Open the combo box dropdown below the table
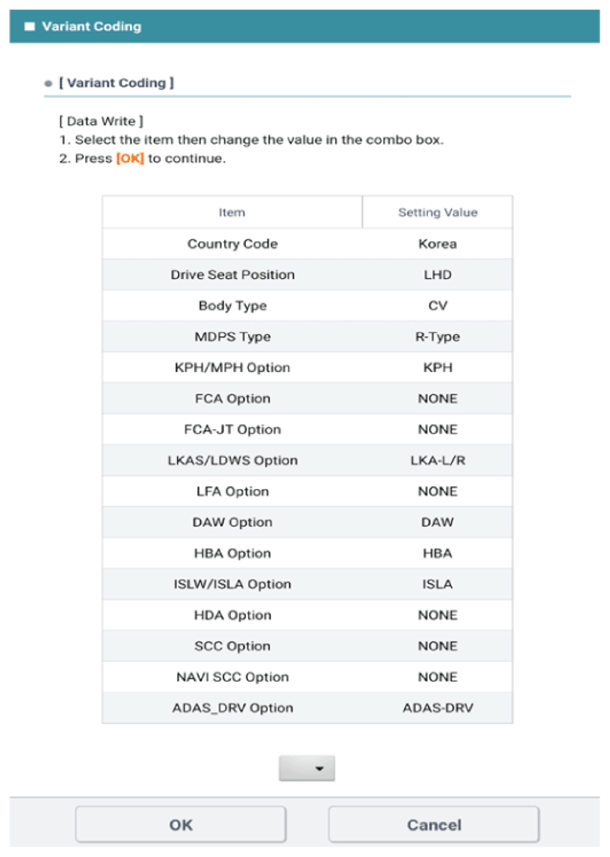 [x=307, y=768]
